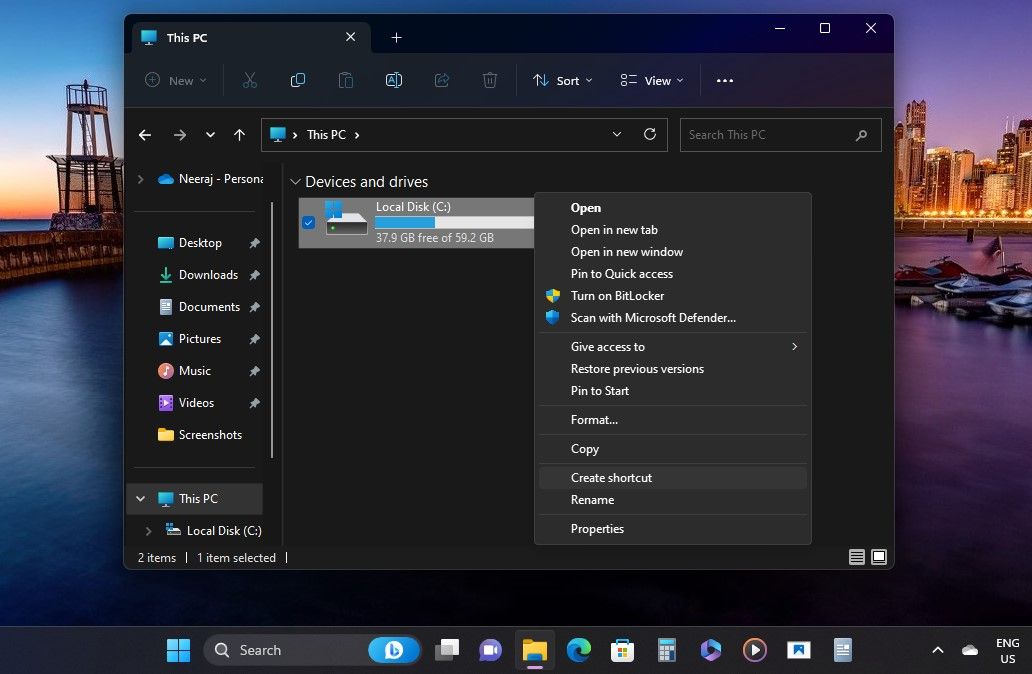This screenshot has height=674, width=1032.
Task: Click the Share icon in the toolbar
Action: (x=441, y=80)
